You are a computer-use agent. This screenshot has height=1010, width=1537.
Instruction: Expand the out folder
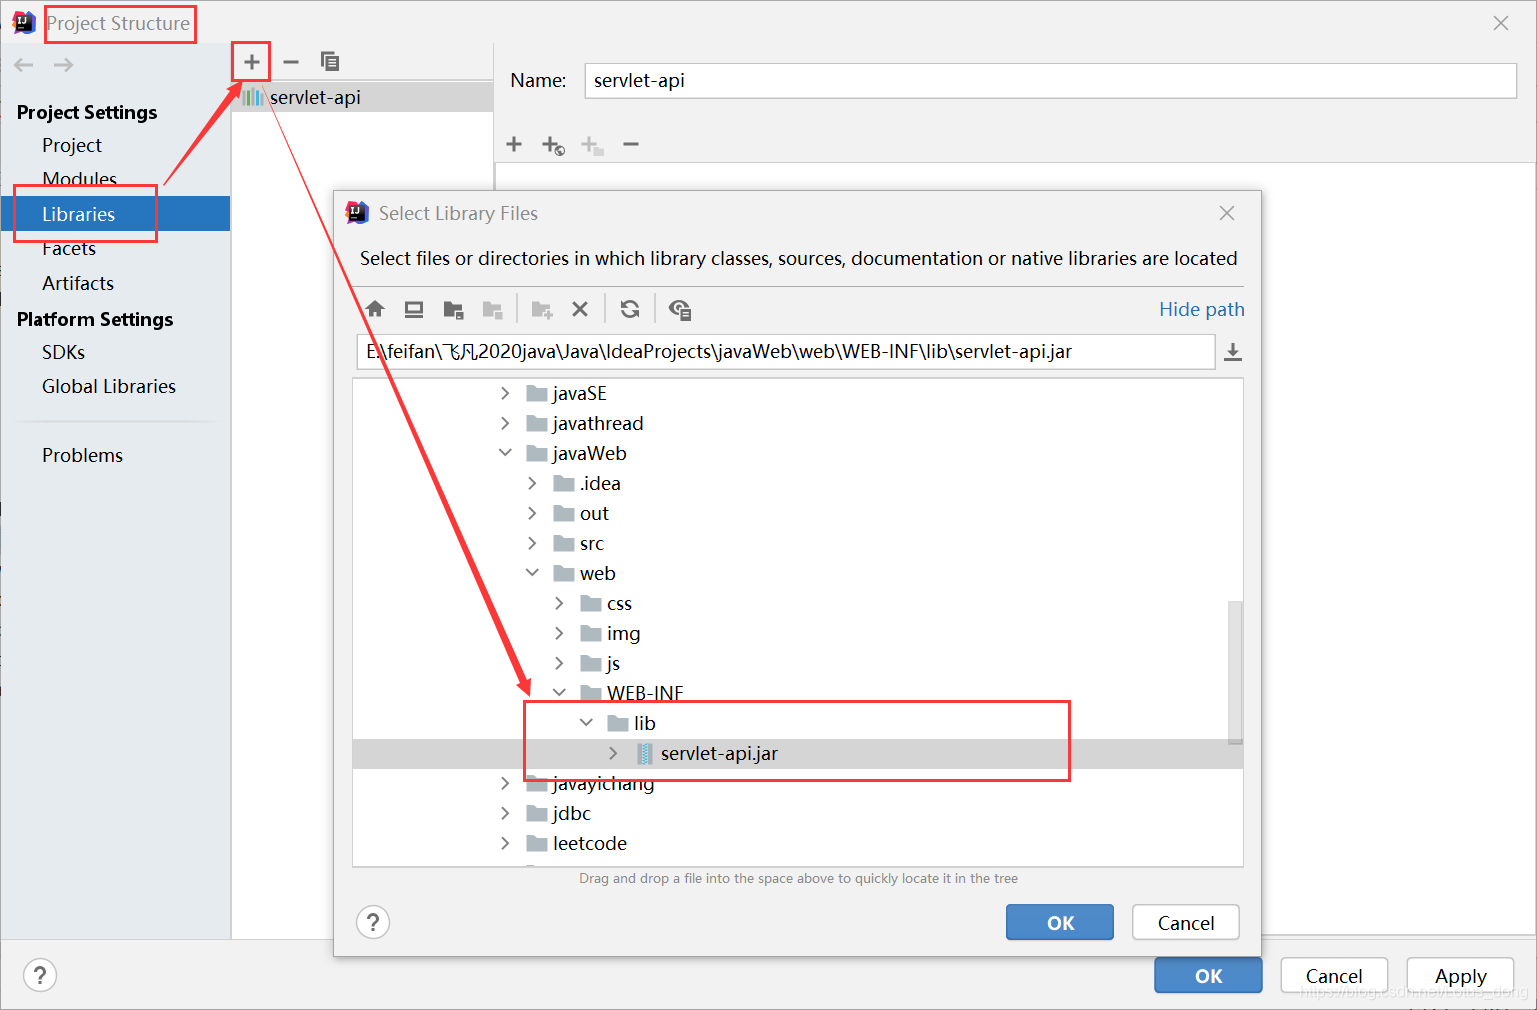point(532,513)
